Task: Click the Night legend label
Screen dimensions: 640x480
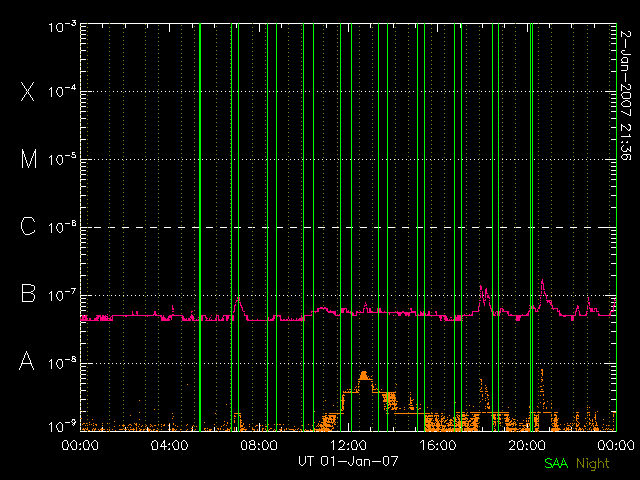Action: (x=593, y=464)
